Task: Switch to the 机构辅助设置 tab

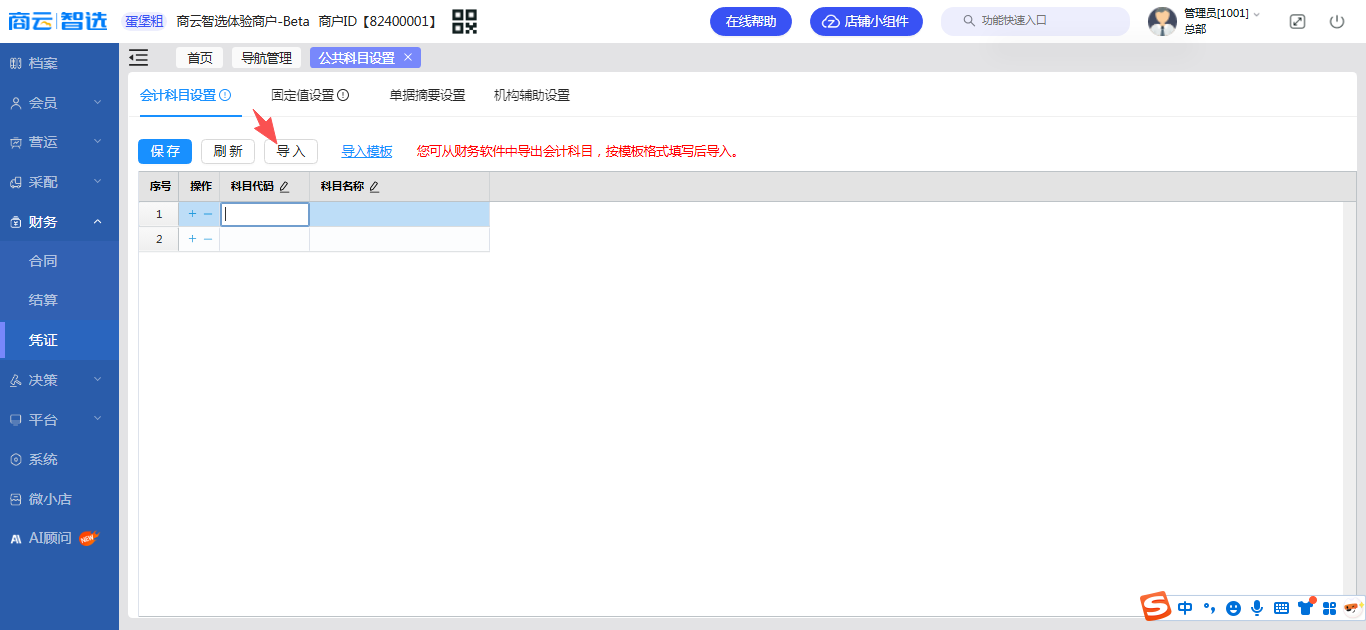Action: (x=531, y=96)
